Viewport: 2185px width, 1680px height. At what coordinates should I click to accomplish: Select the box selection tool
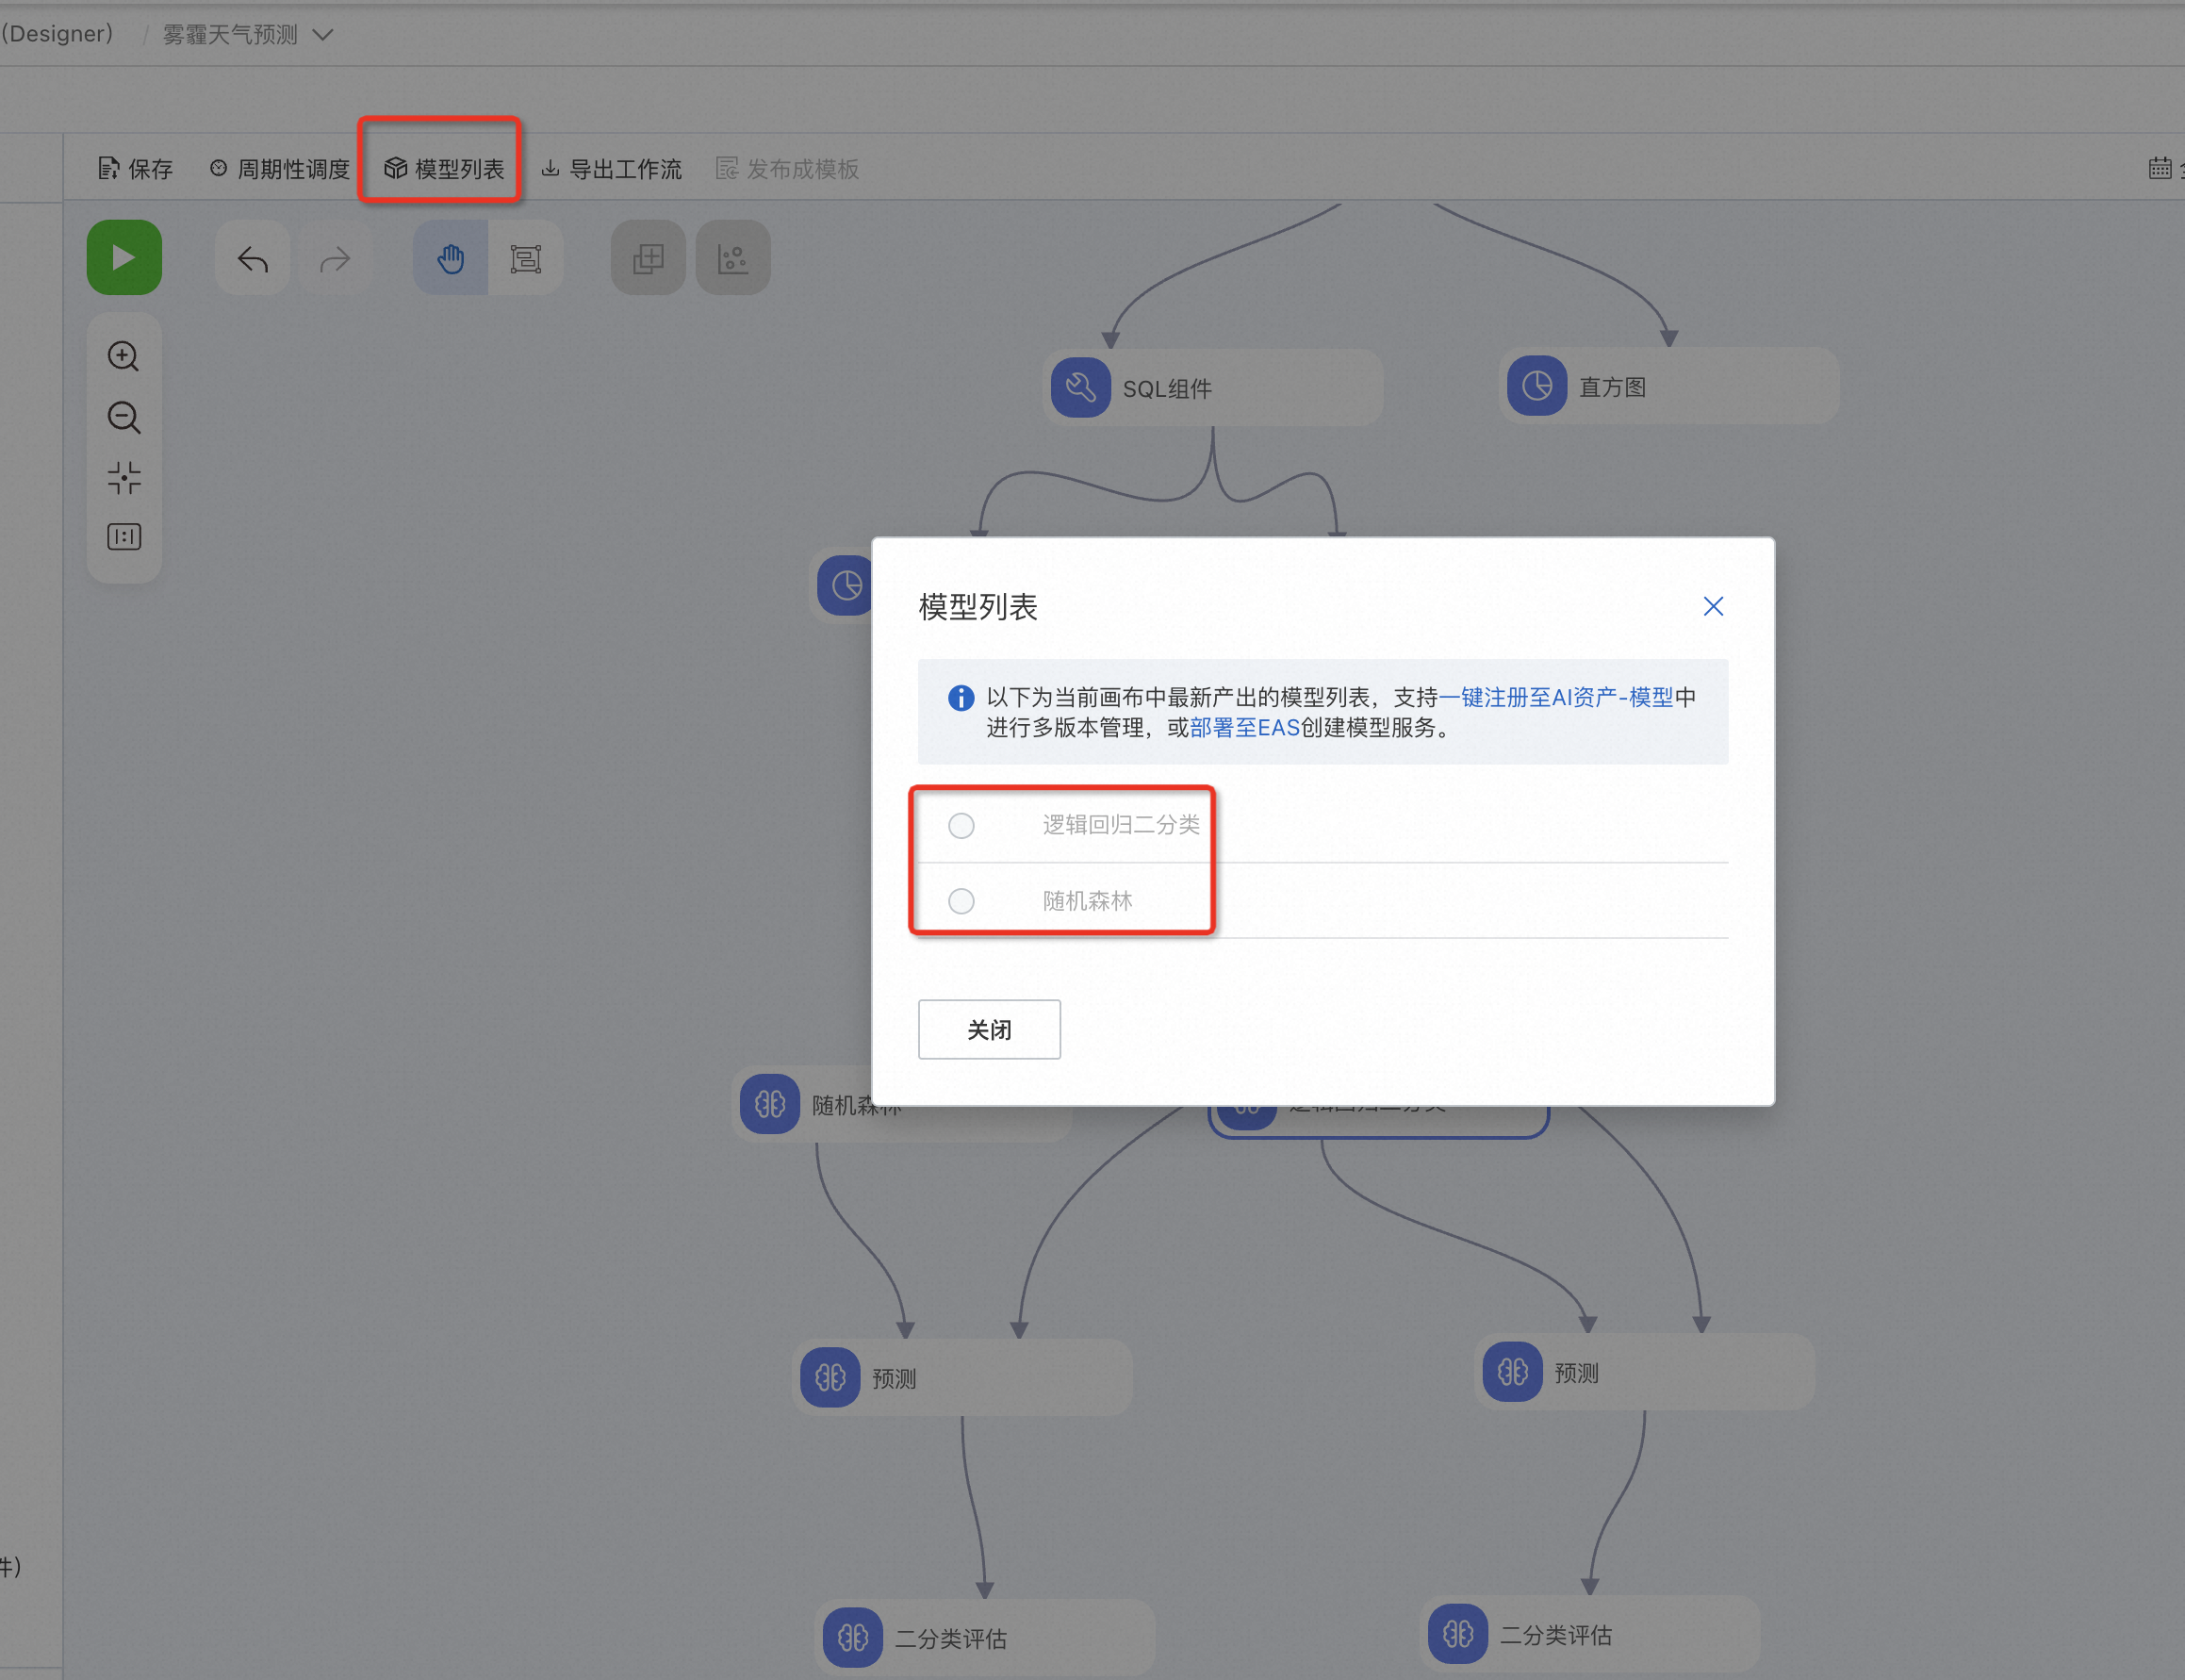coord(526,259)
